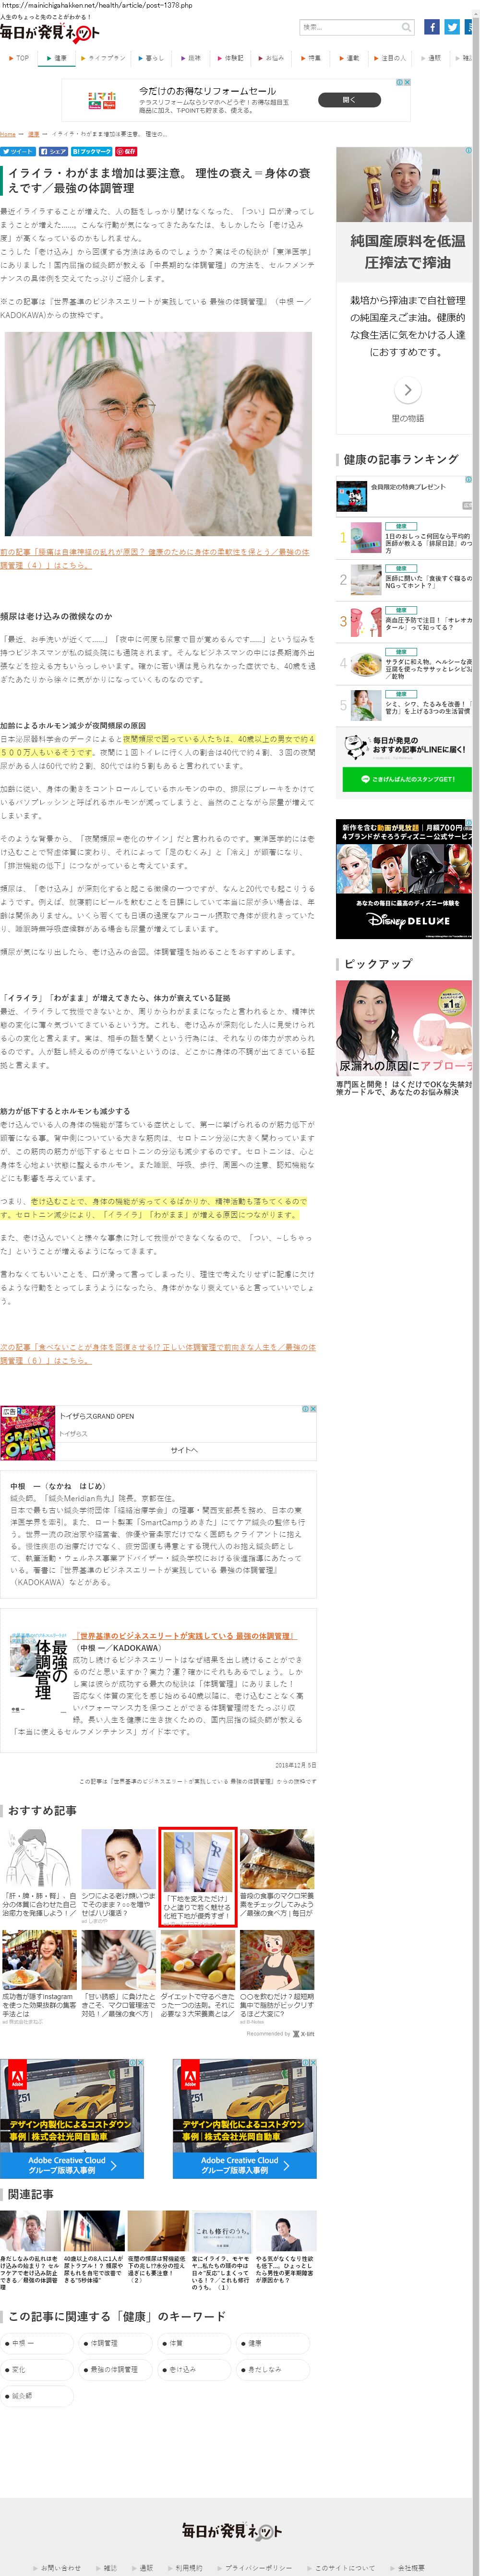Click the search magnifier icon
This screenshot has height=2576, width=480.
click(x=406, y=27)
